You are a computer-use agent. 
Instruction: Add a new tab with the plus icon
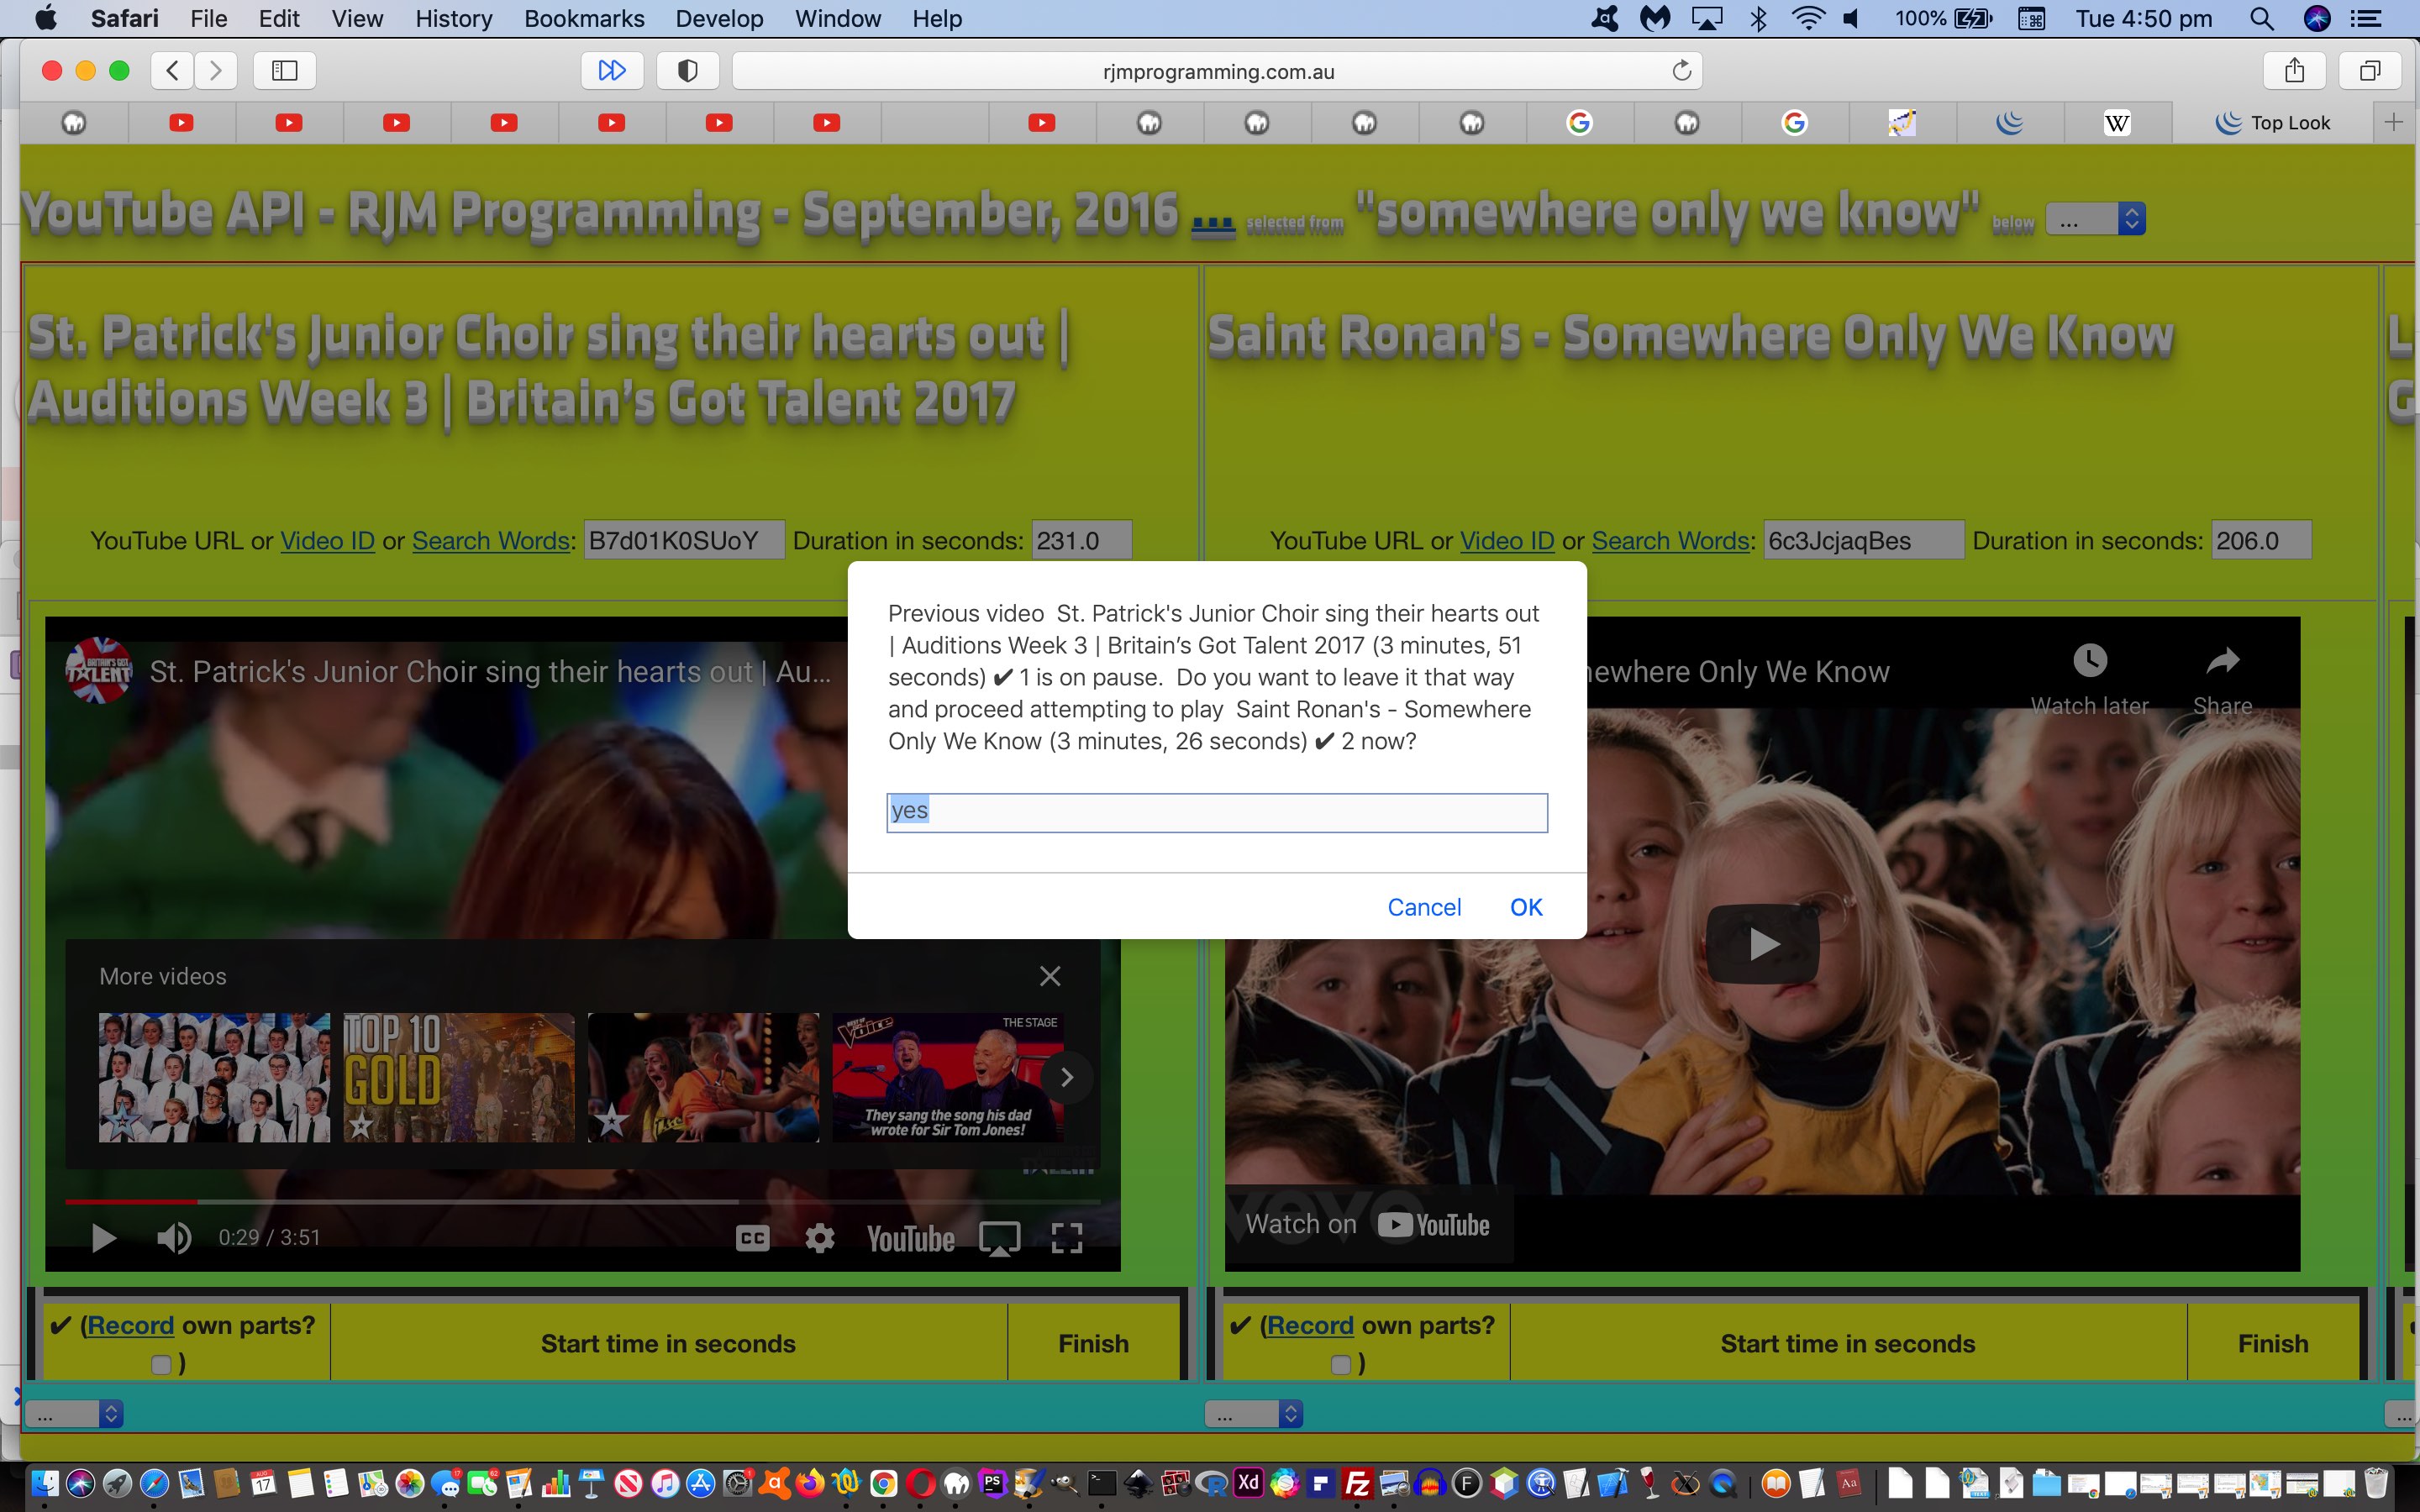[x=2394, y=123]
